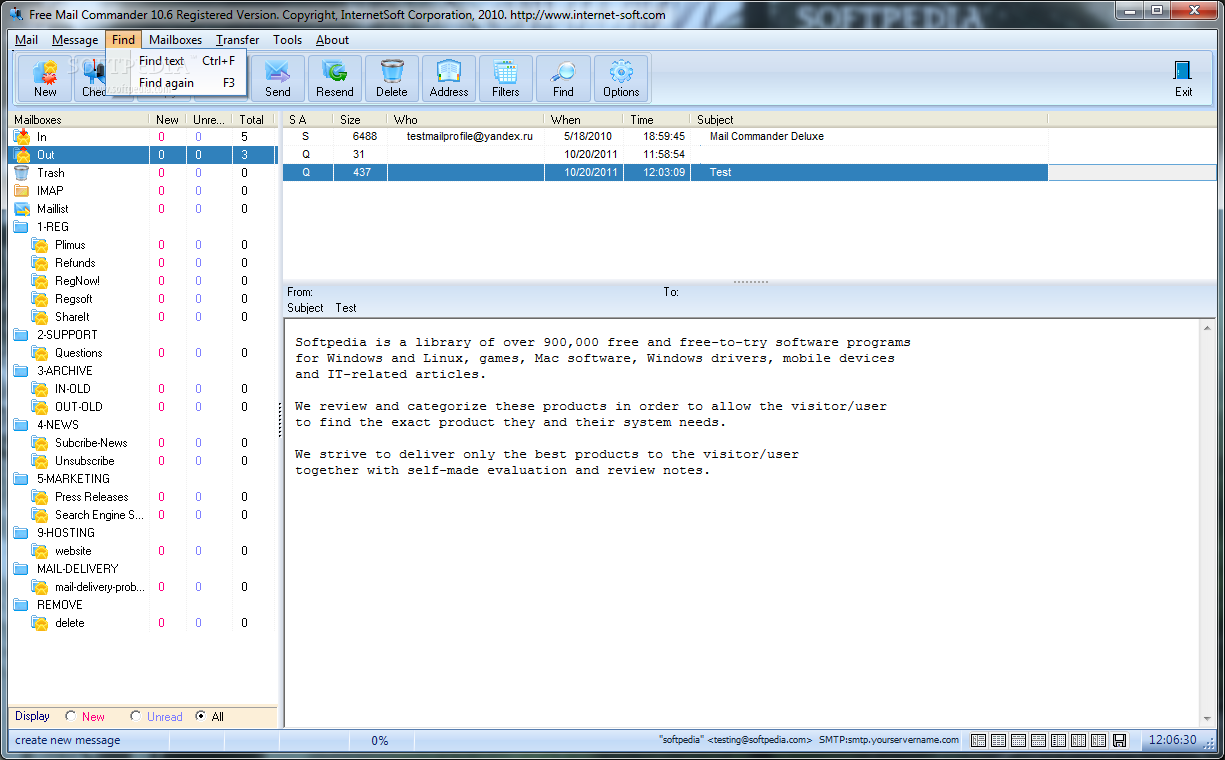Open the Filters toolbar icon
This screenshot has height=760, width=1225.
click(506, 78)
